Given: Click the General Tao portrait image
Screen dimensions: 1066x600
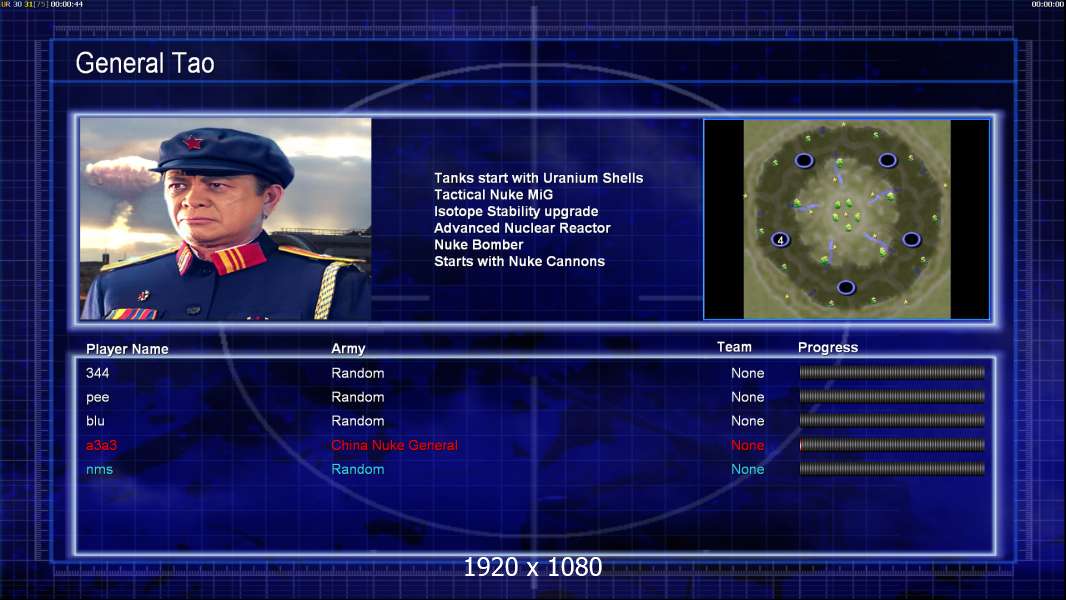Looking at the screenshot, I should [x=226, y=219].
